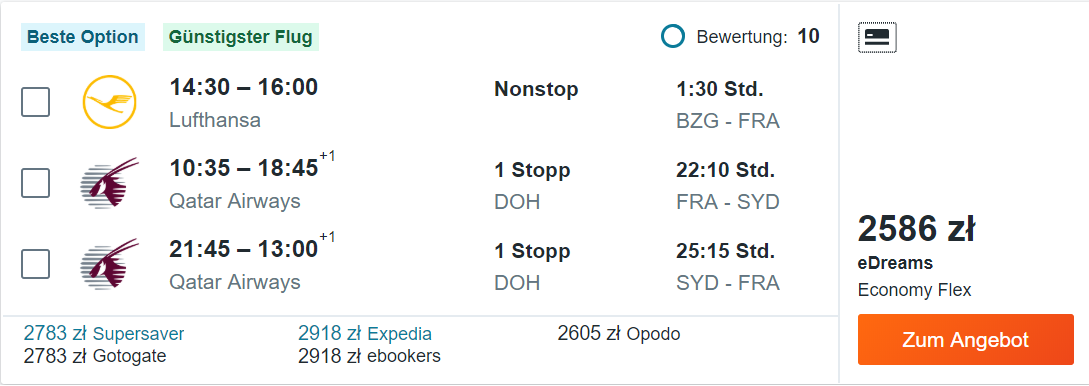
Task: Select the 2783 zł Gotogate offer
Action: (x=95, y=356)
